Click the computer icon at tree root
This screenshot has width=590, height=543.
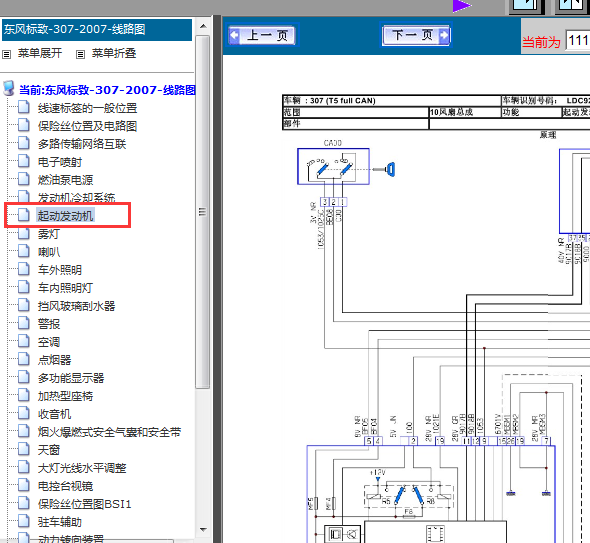(9, 88)
